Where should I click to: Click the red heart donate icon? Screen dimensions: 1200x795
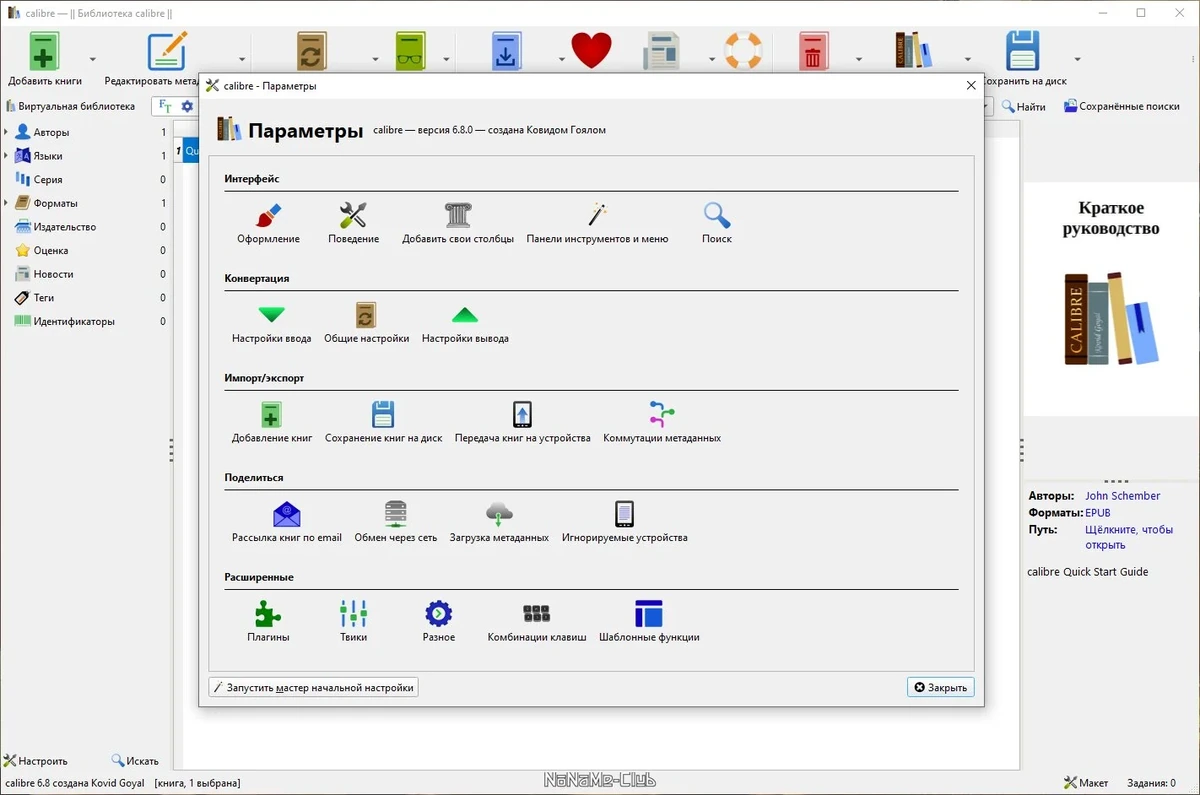(591, 50)
